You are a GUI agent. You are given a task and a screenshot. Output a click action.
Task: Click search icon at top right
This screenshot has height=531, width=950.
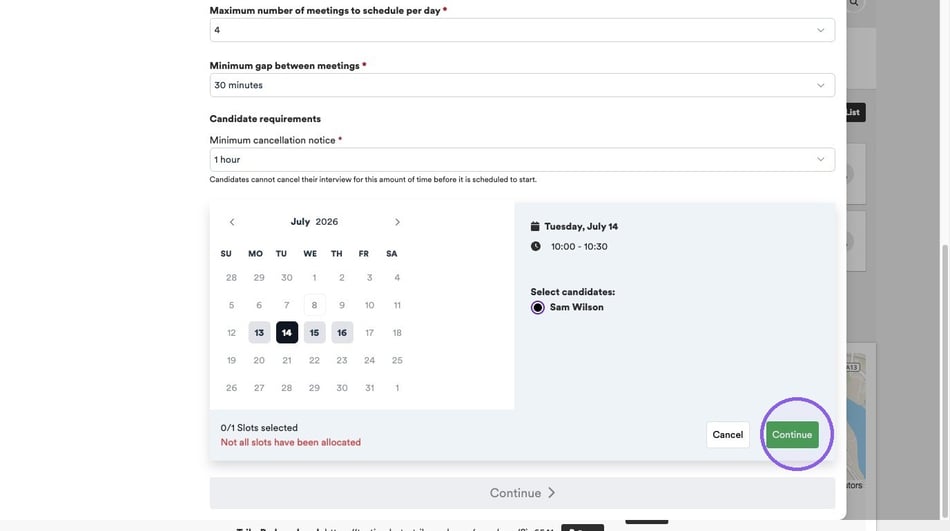tap(854, 3)
